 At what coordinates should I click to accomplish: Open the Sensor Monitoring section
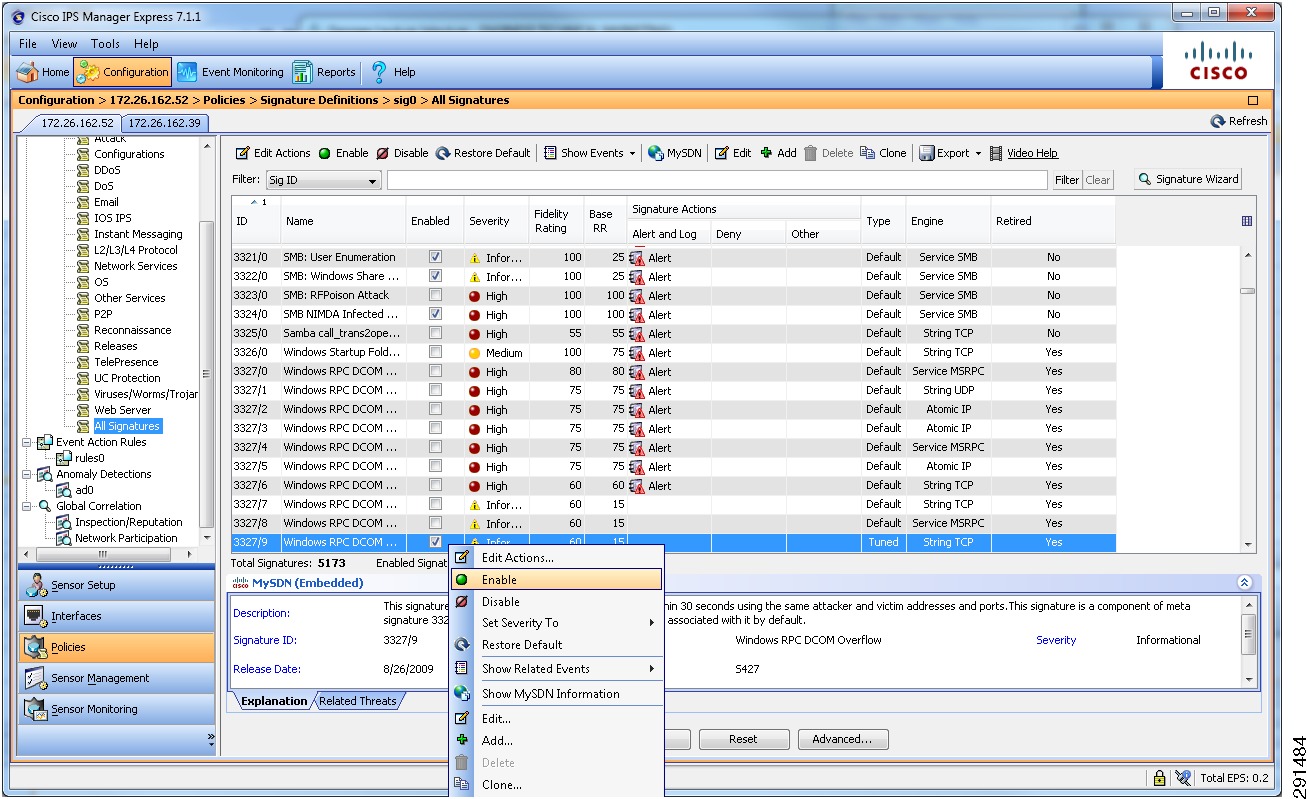tap(116, 709)
